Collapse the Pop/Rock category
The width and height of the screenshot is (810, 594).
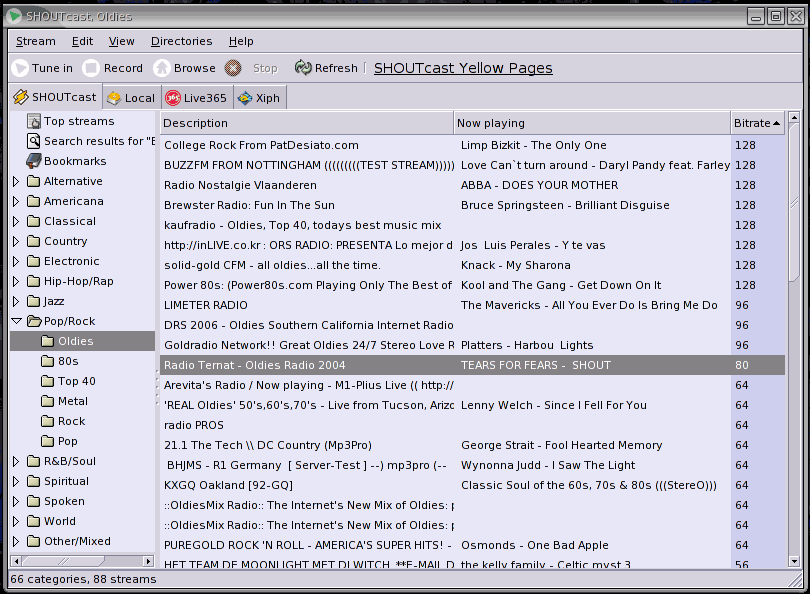17,321
